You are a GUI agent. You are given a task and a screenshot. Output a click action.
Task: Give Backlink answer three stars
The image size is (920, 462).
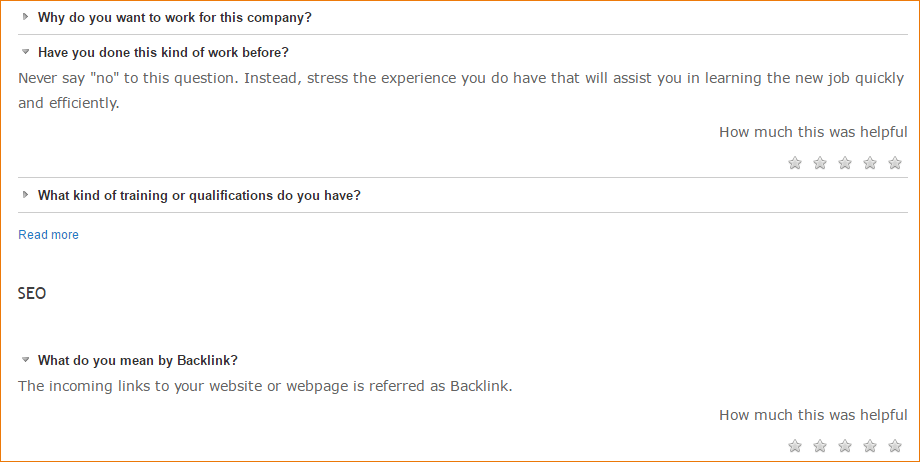click(845, 446)
